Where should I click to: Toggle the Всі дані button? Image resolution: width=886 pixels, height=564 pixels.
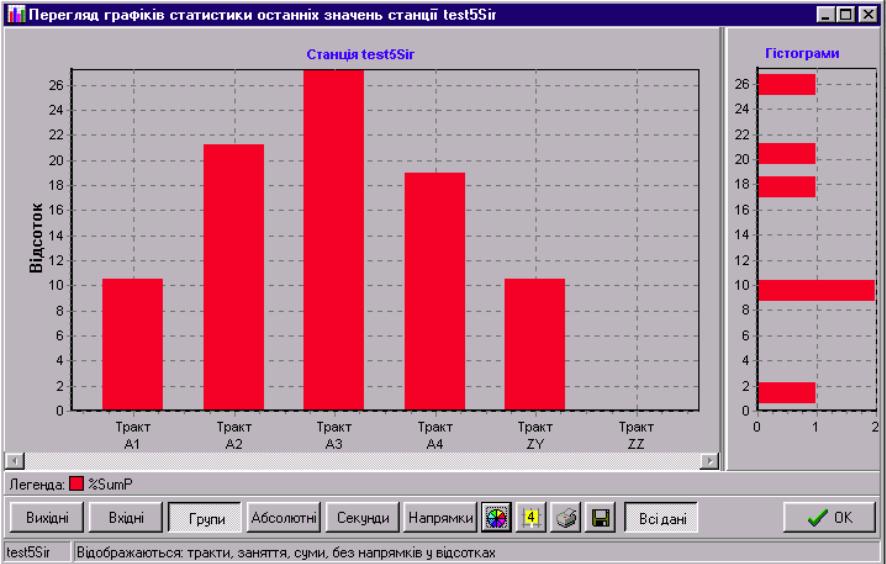[x=662, y=517]
